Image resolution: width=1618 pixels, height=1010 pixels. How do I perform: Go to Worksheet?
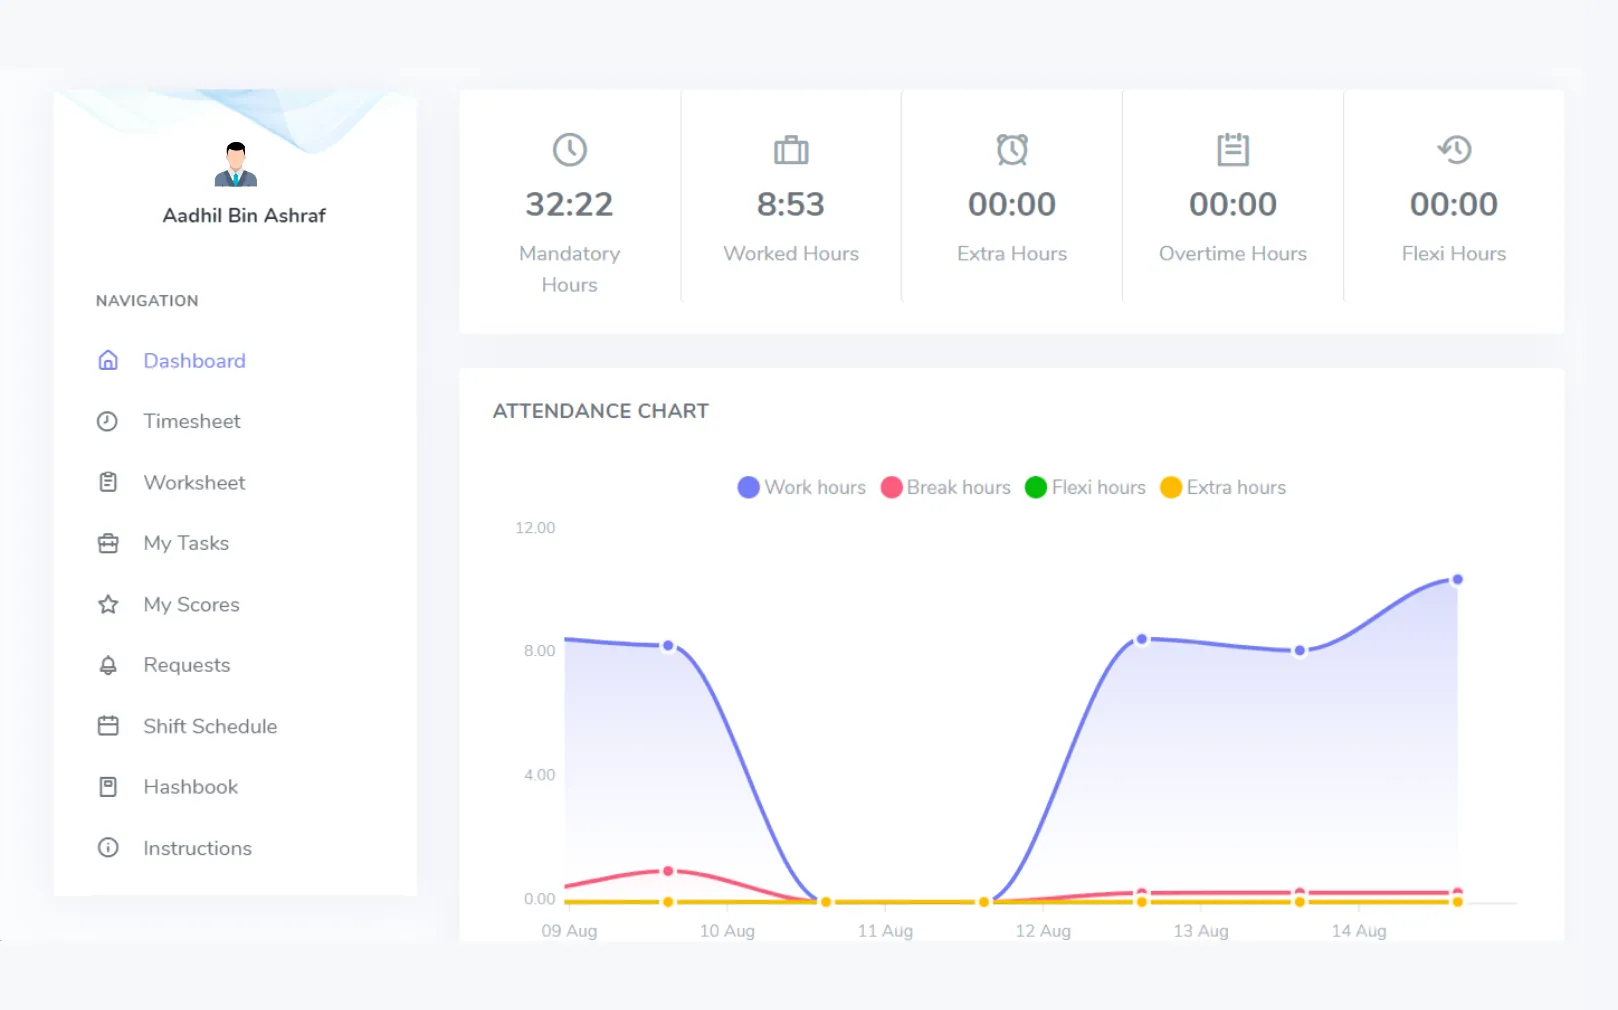tap(194, 482)
